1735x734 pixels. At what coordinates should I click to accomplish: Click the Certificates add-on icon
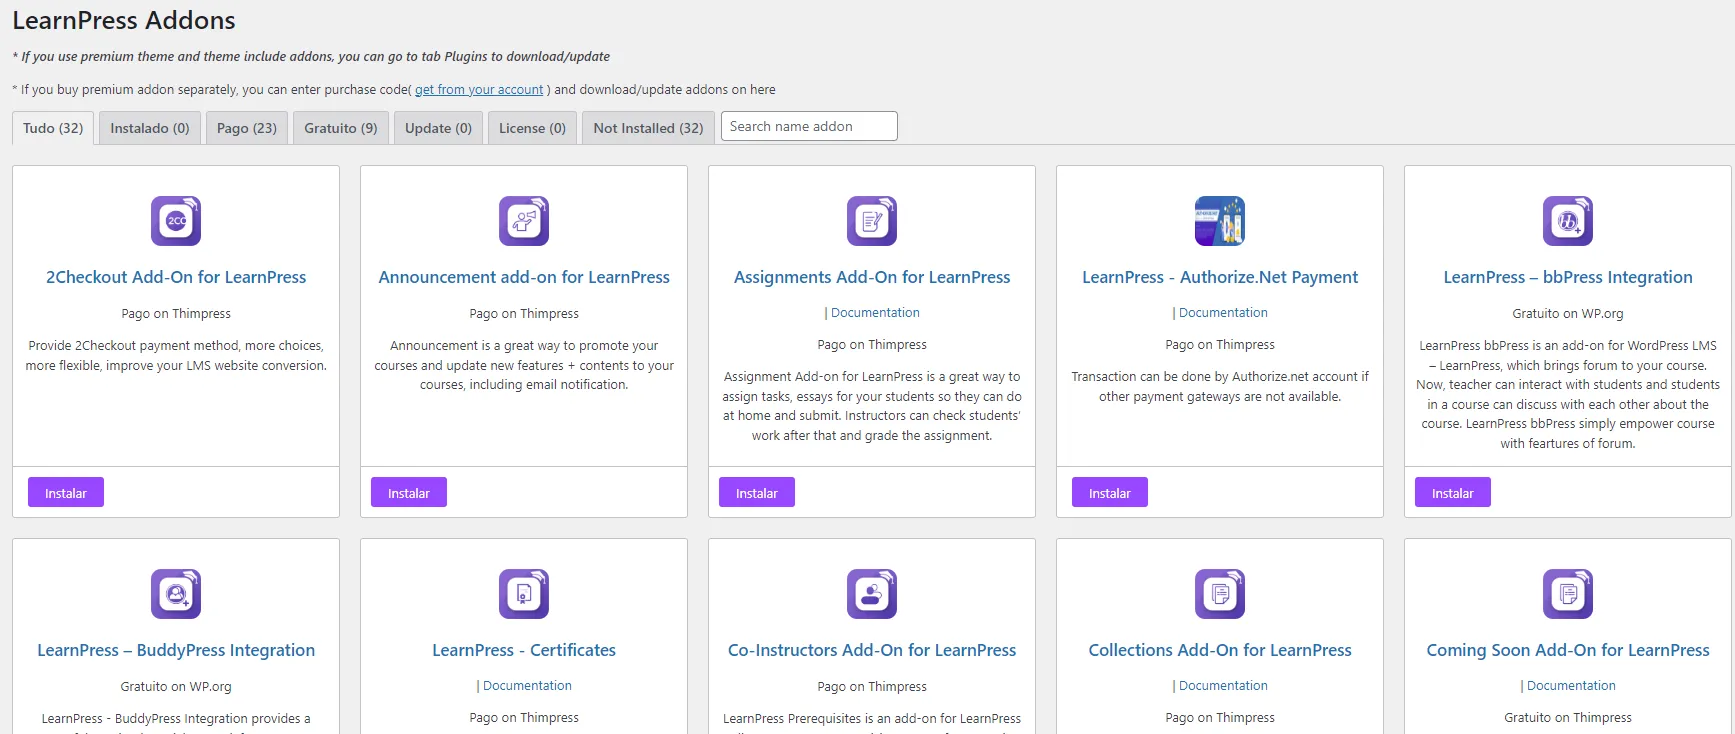[x=524, y=594]
